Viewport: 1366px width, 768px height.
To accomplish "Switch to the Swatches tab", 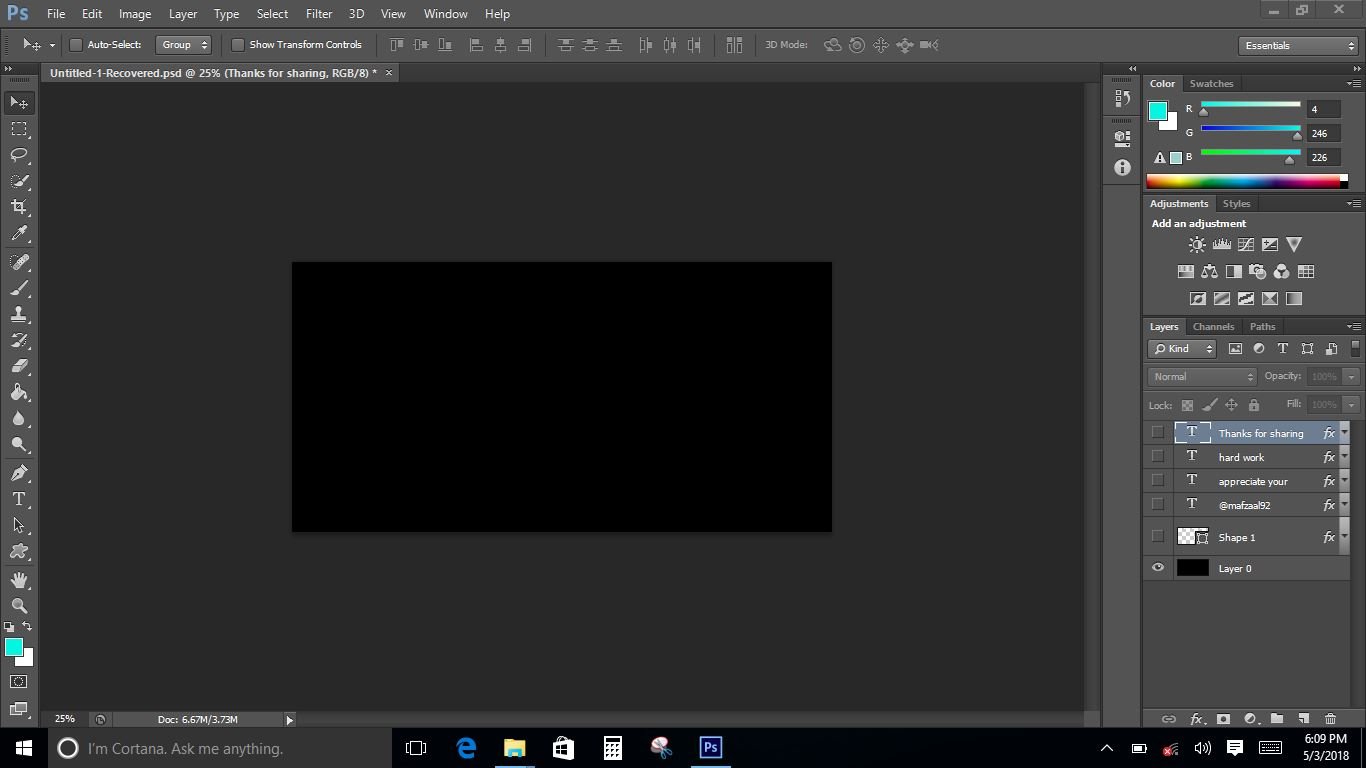I will [1211, 84].
